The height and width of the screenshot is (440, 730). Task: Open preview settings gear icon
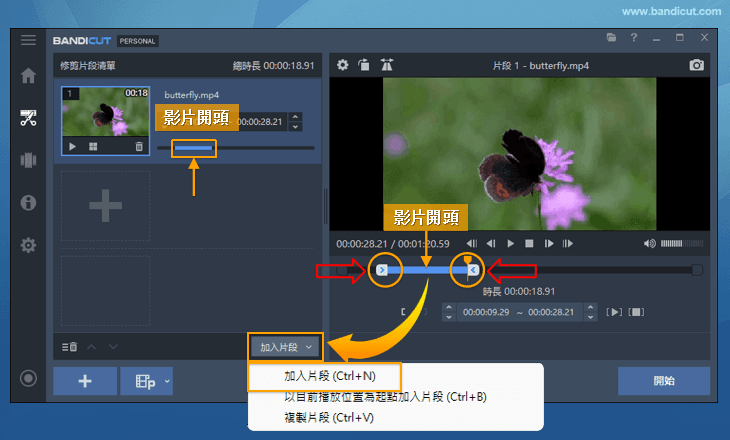click(x=343, y=65)
